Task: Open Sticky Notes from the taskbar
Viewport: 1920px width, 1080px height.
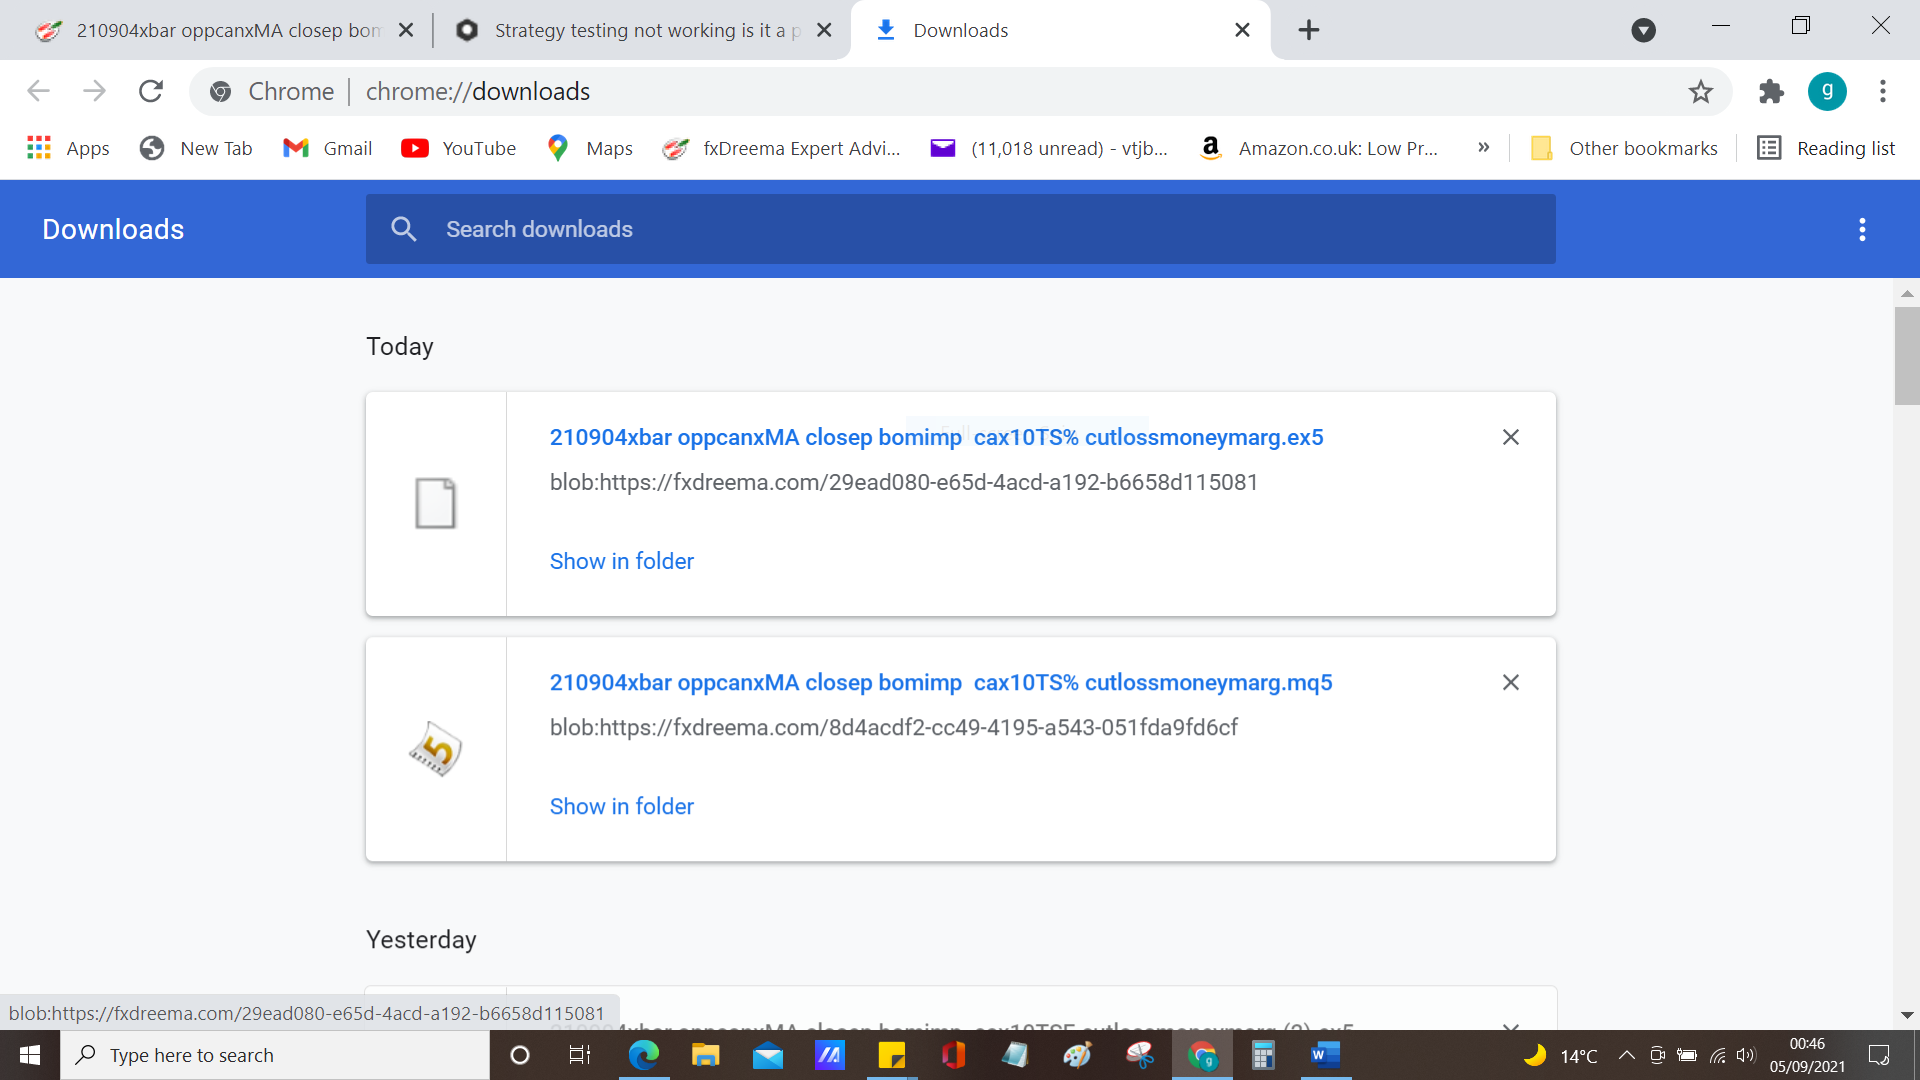Action: (891, 1055)
